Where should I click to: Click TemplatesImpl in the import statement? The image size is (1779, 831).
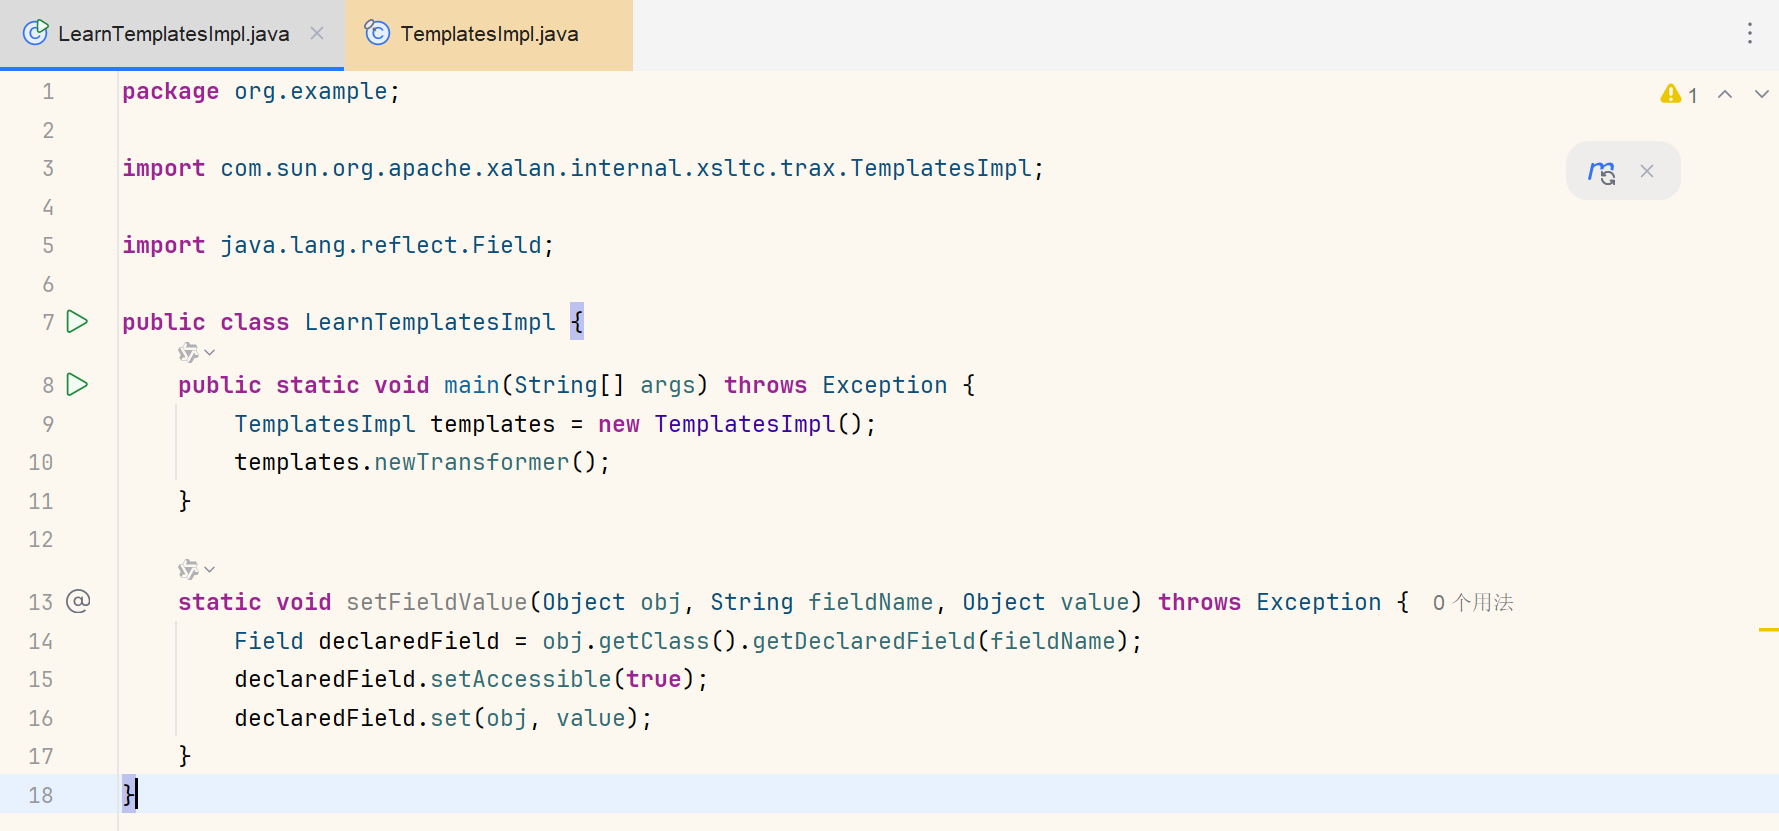(940, 169)
